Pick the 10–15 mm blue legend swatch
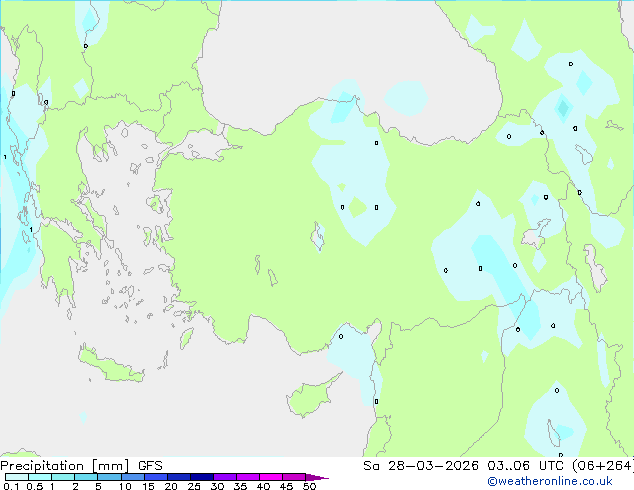 click(132, 477)
